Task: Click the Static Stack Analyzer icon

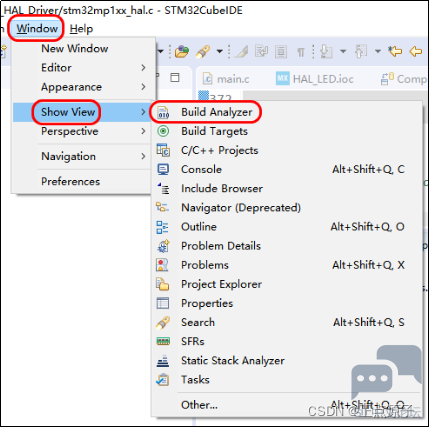Action: [x=163, y=361]
